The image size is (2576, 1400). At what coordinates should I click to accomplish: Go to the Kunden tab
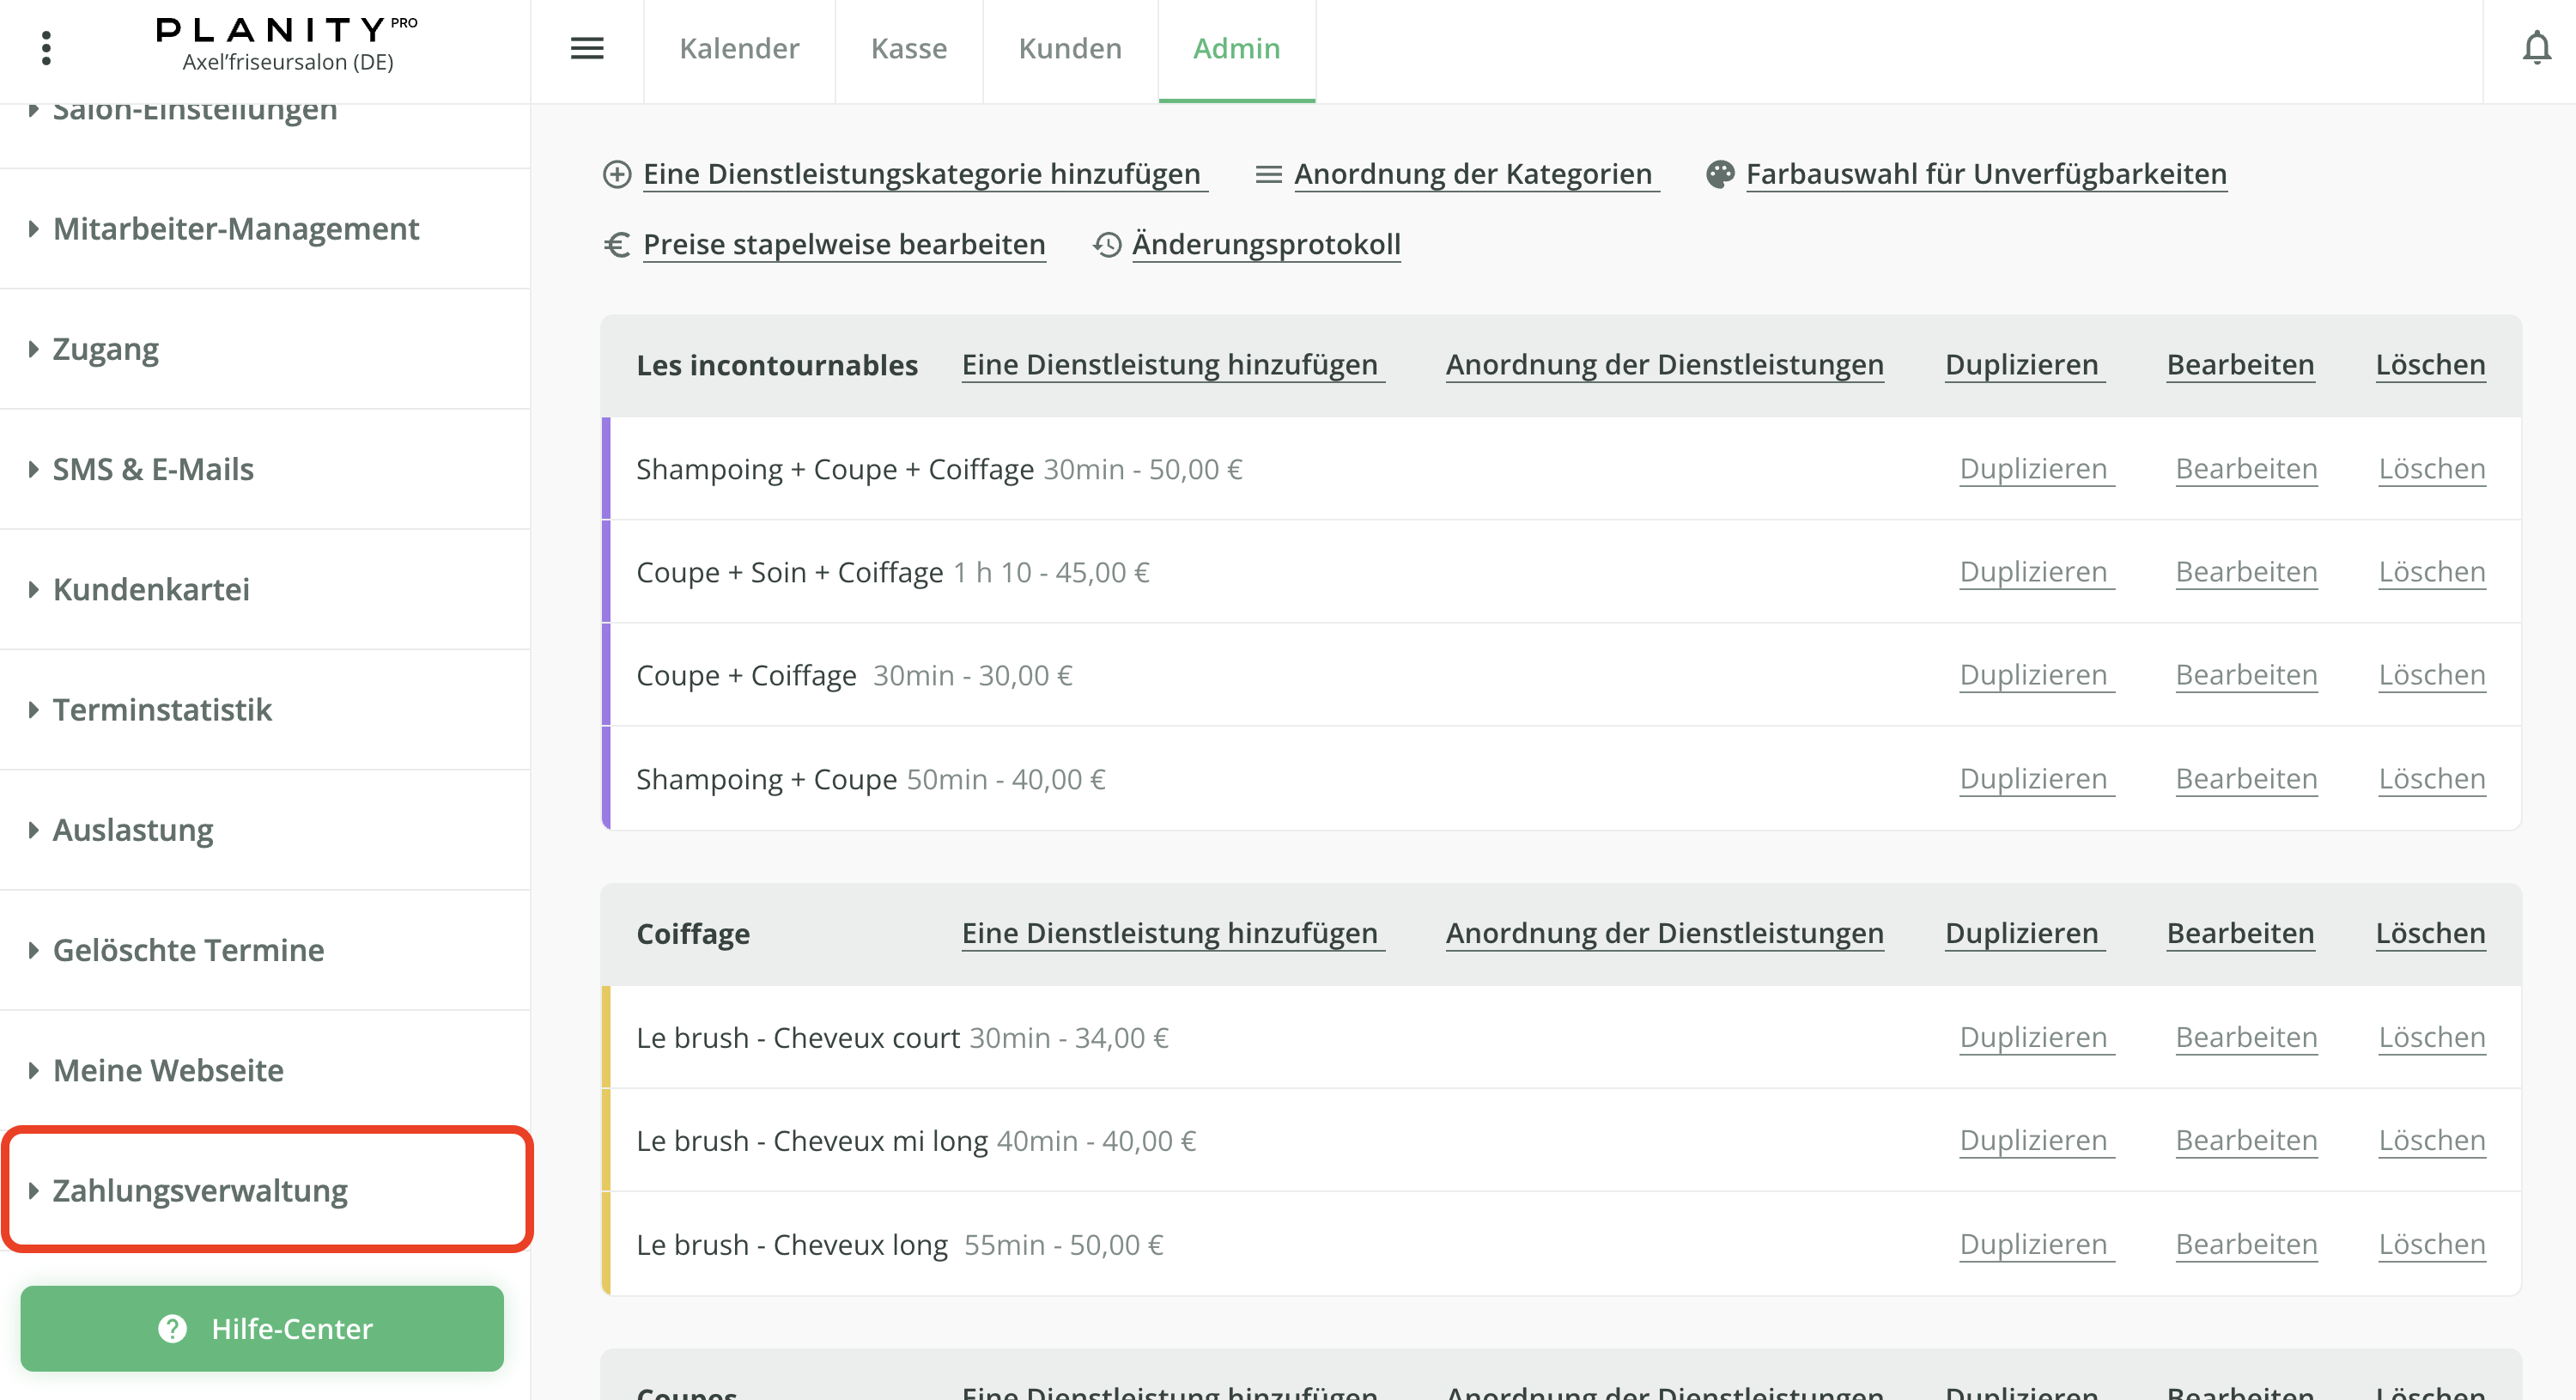(1069, 48)
